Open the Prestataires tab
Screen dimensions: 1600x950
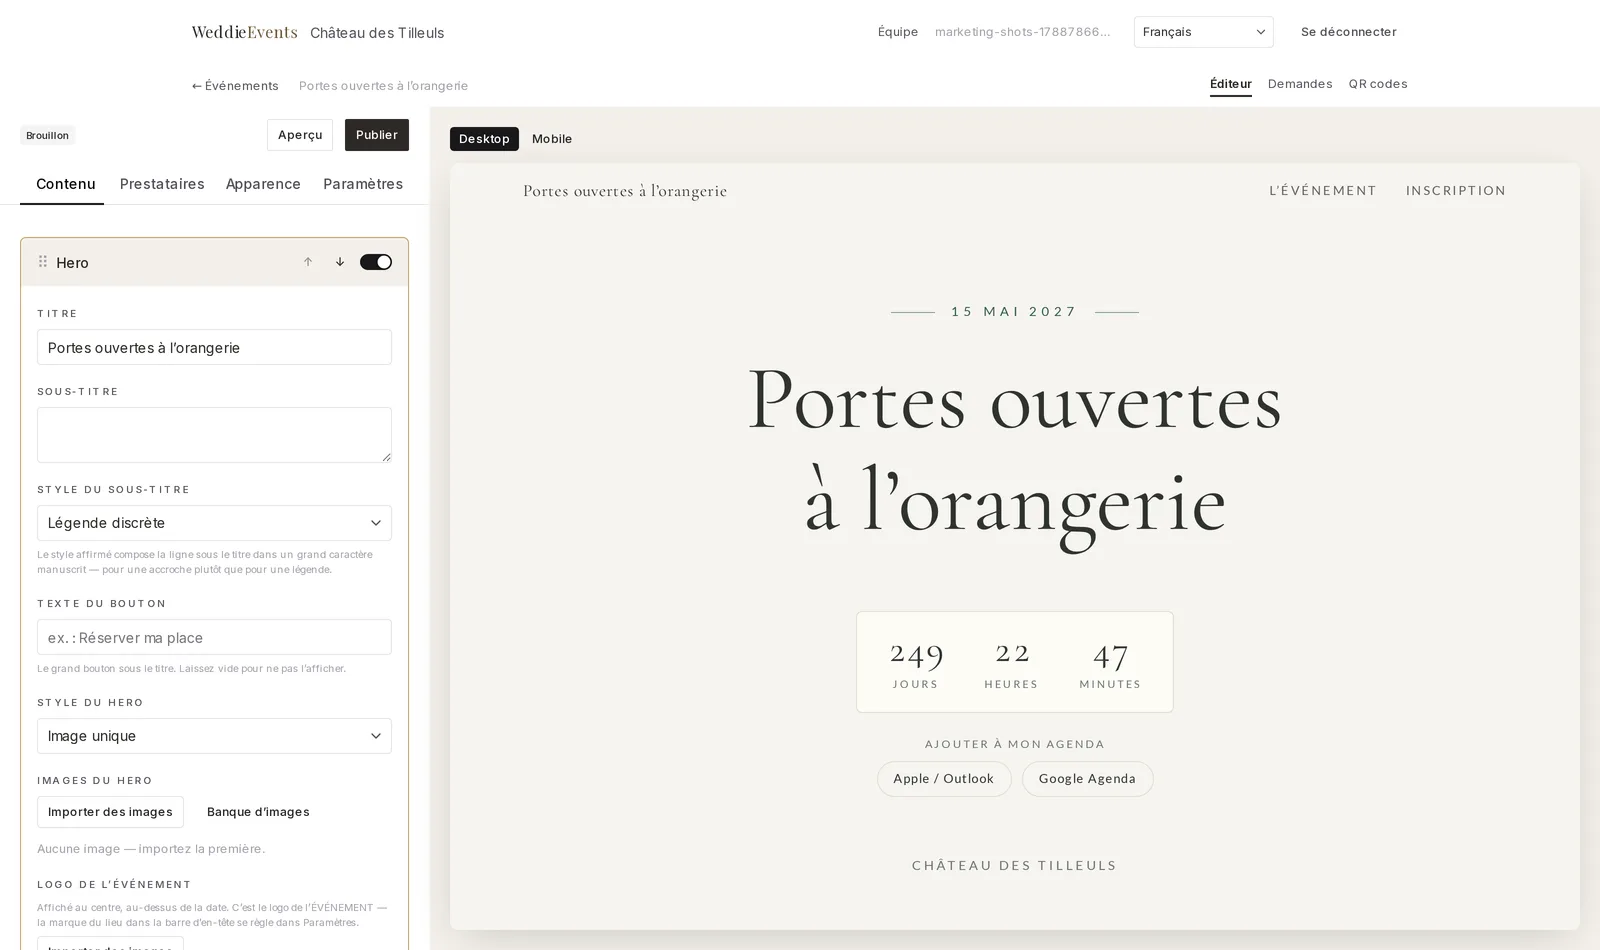click(x=162, y=184)
